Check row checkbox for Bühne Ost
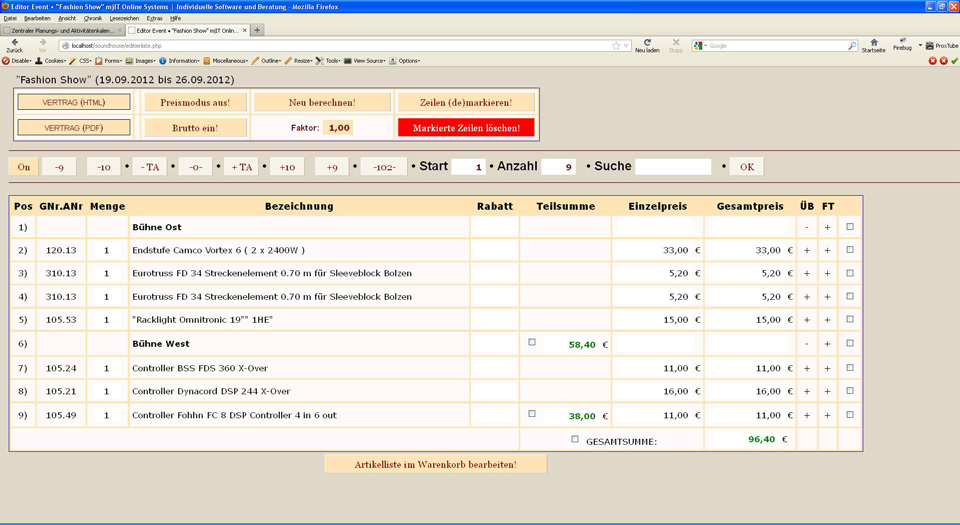960x525 pixels. point(850,226)
